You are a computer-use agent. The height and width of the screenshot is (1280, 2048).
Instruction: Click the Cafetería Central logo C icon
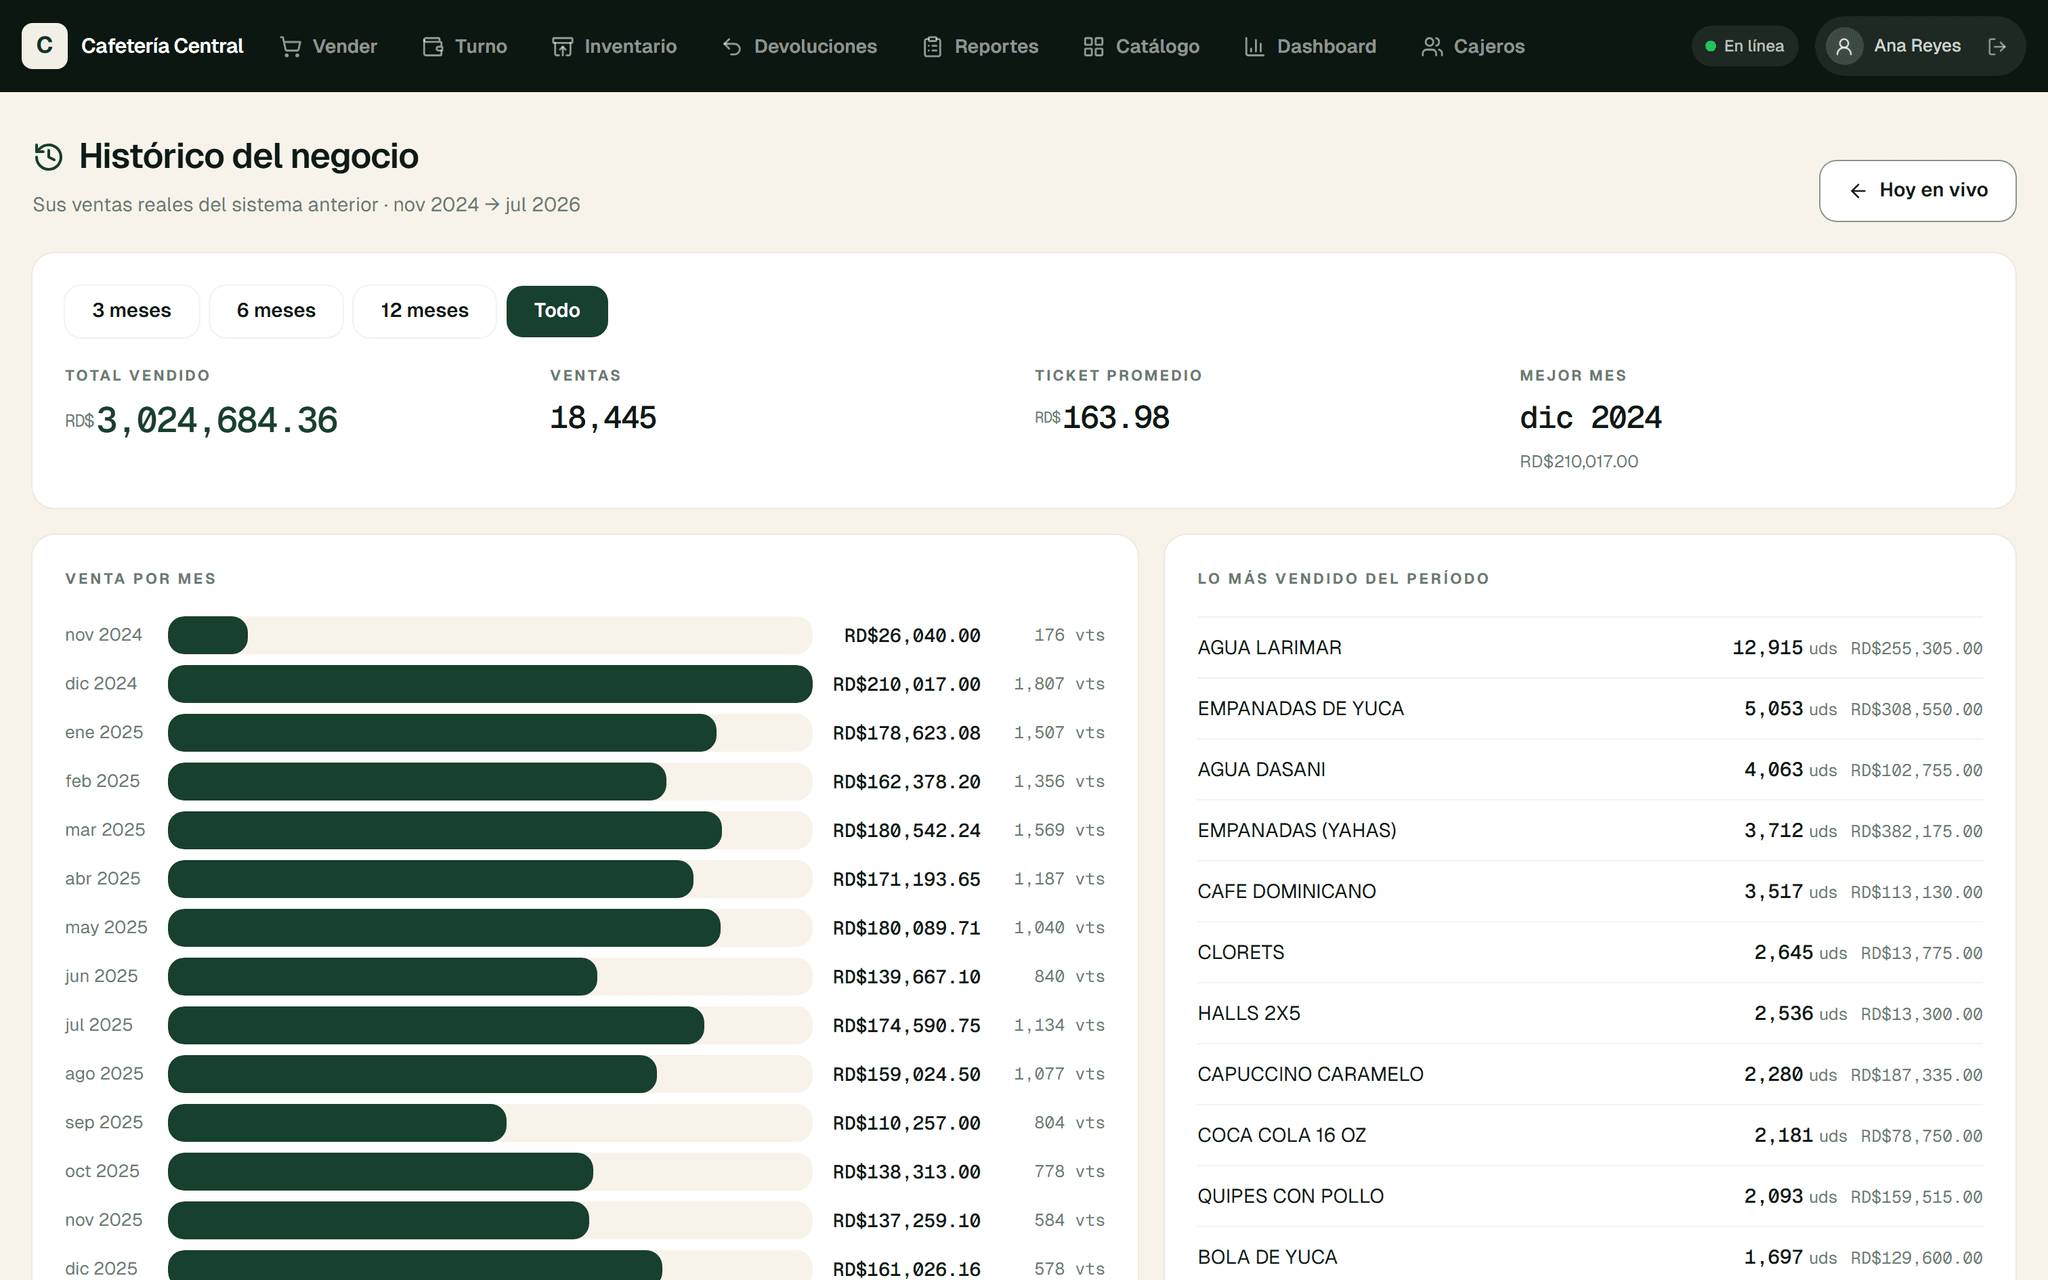(x=45, y=46)
